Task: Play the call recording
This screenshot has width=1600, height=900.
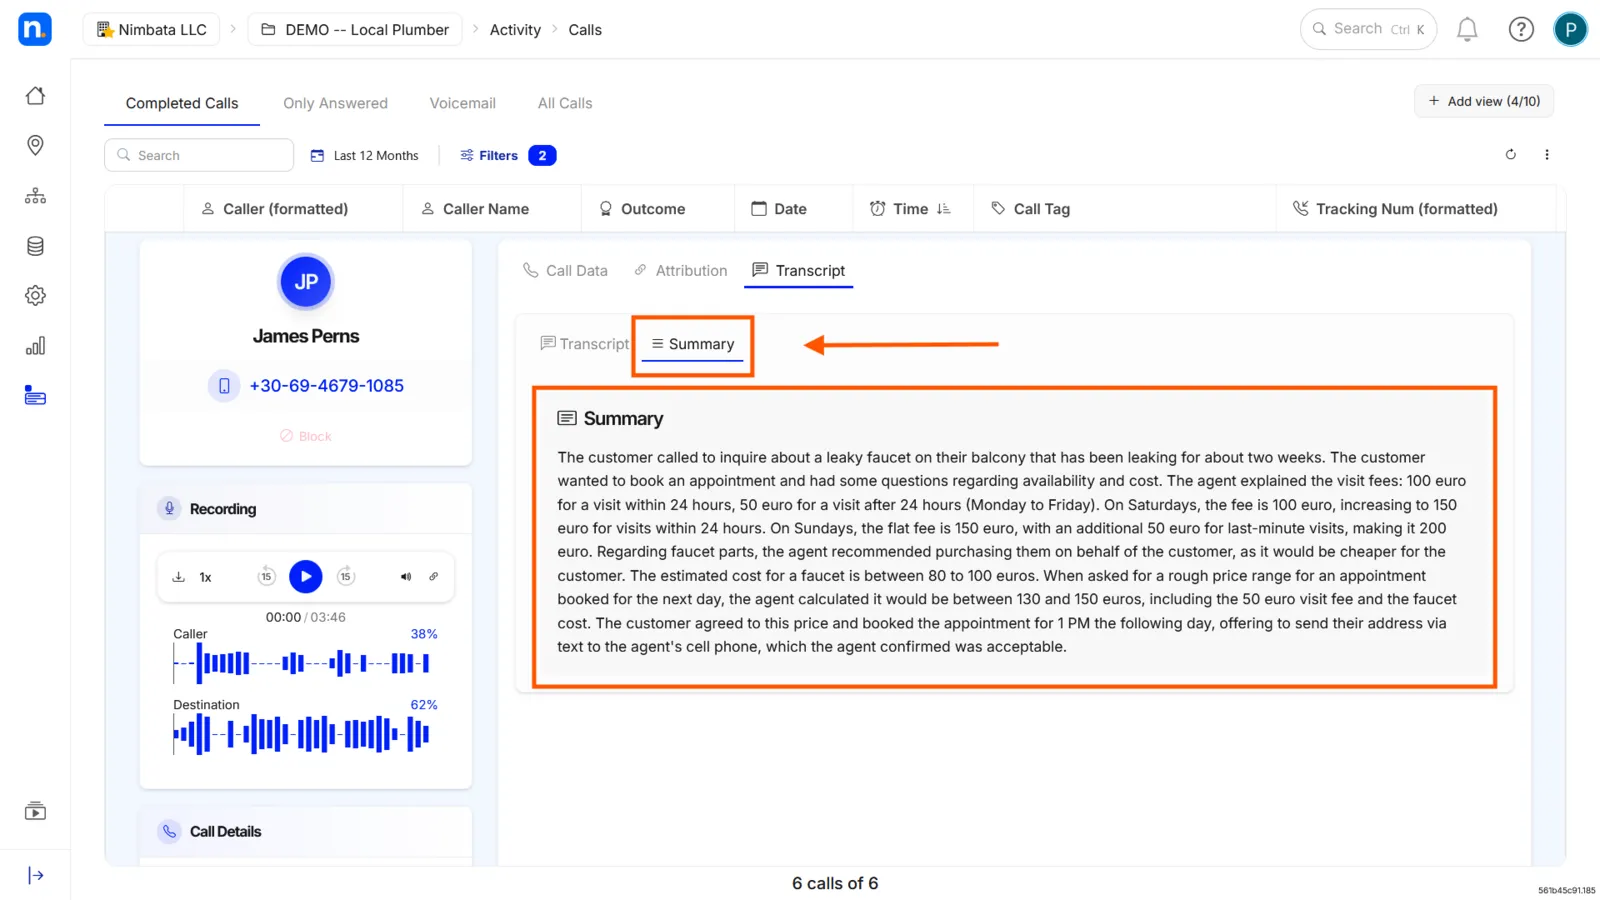Action: point(306,577)
